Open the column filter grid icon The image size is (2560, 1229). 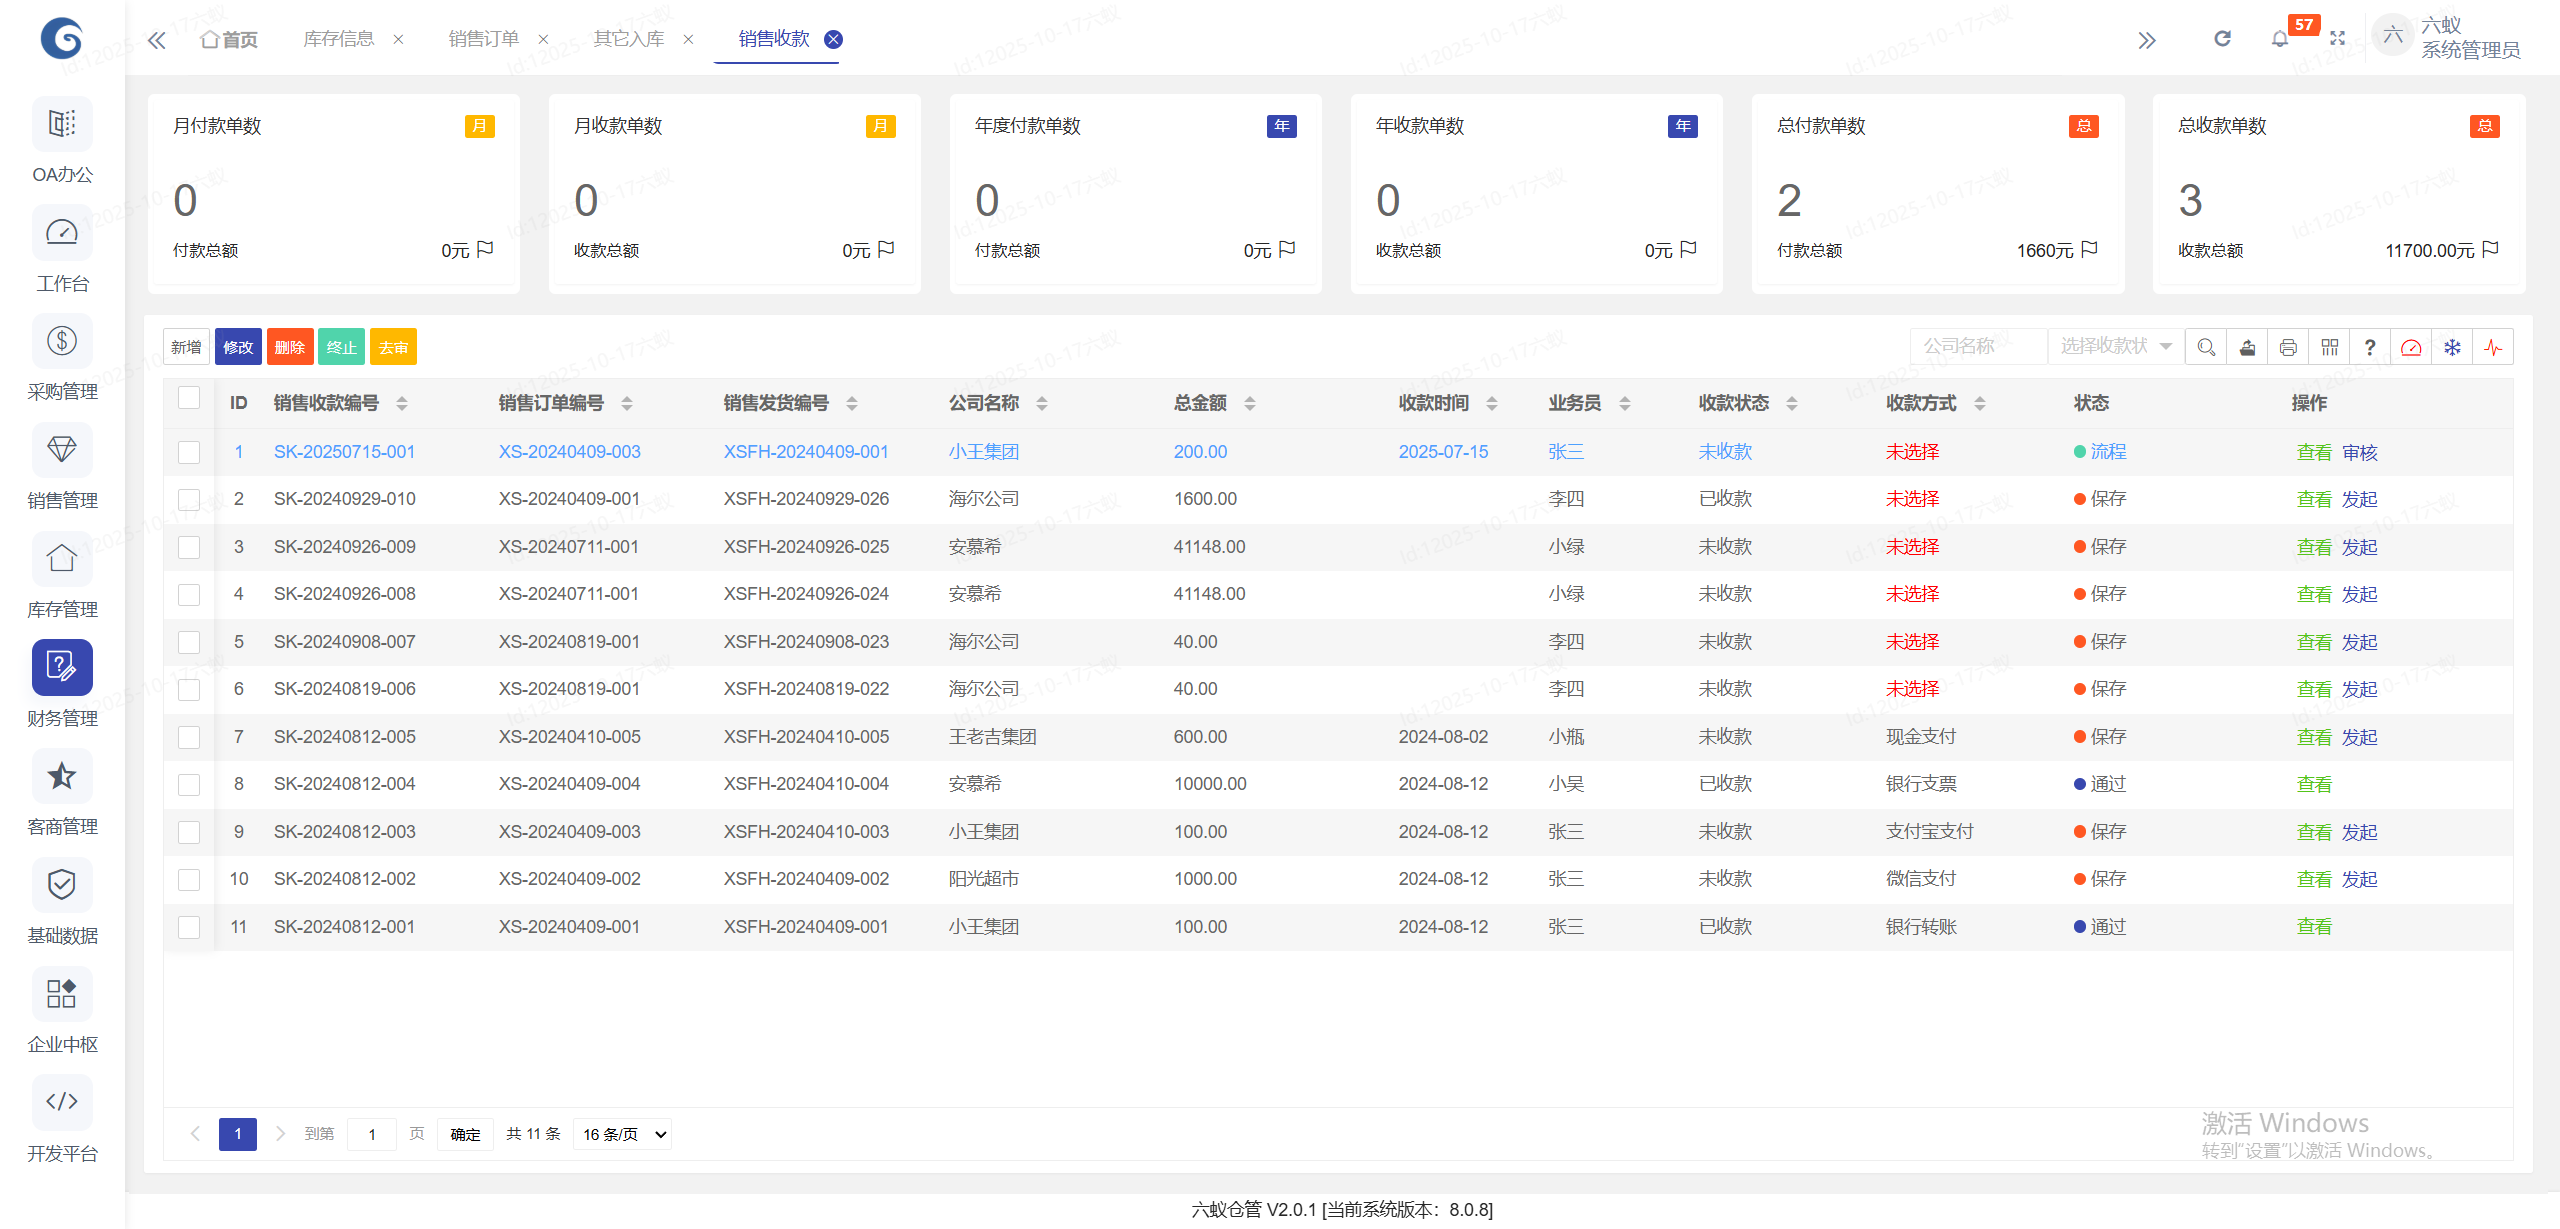click(2329, 347)
